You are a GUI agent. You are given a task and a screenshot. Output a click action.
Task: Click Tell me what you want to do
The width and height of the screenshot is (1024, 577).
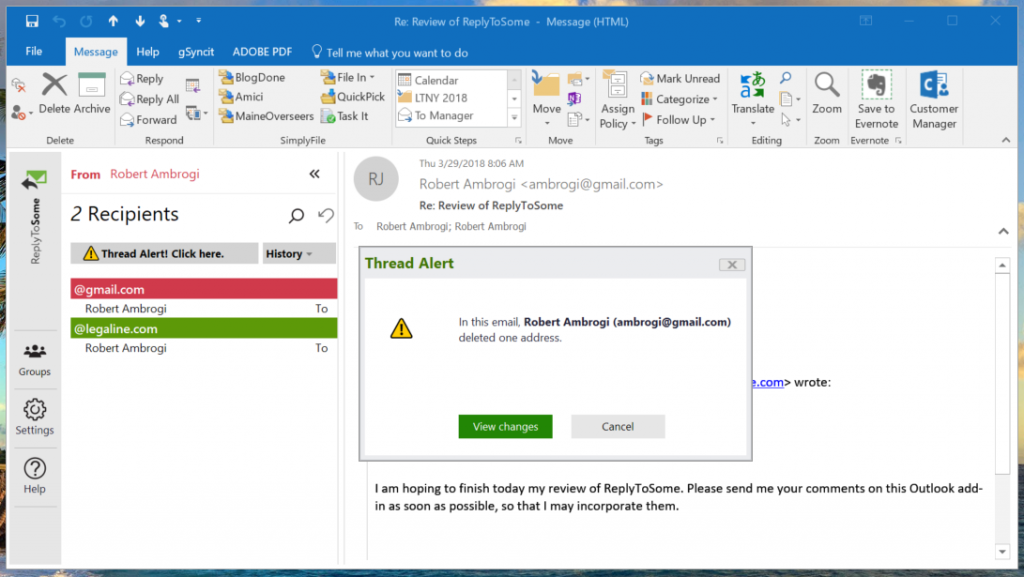point(390,52)
